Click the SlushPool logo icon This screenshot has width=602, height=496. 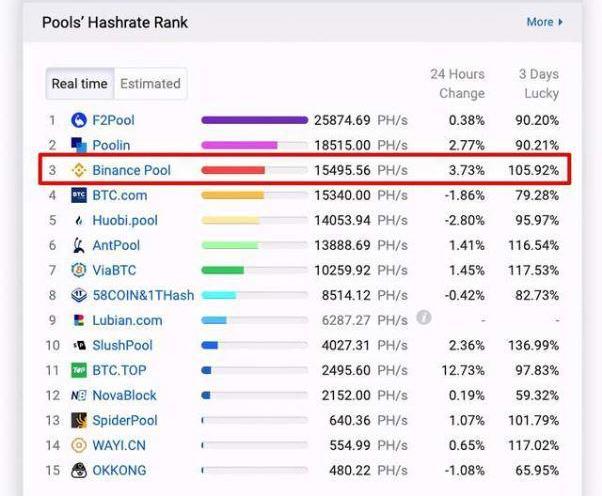(x=79, y=345)
